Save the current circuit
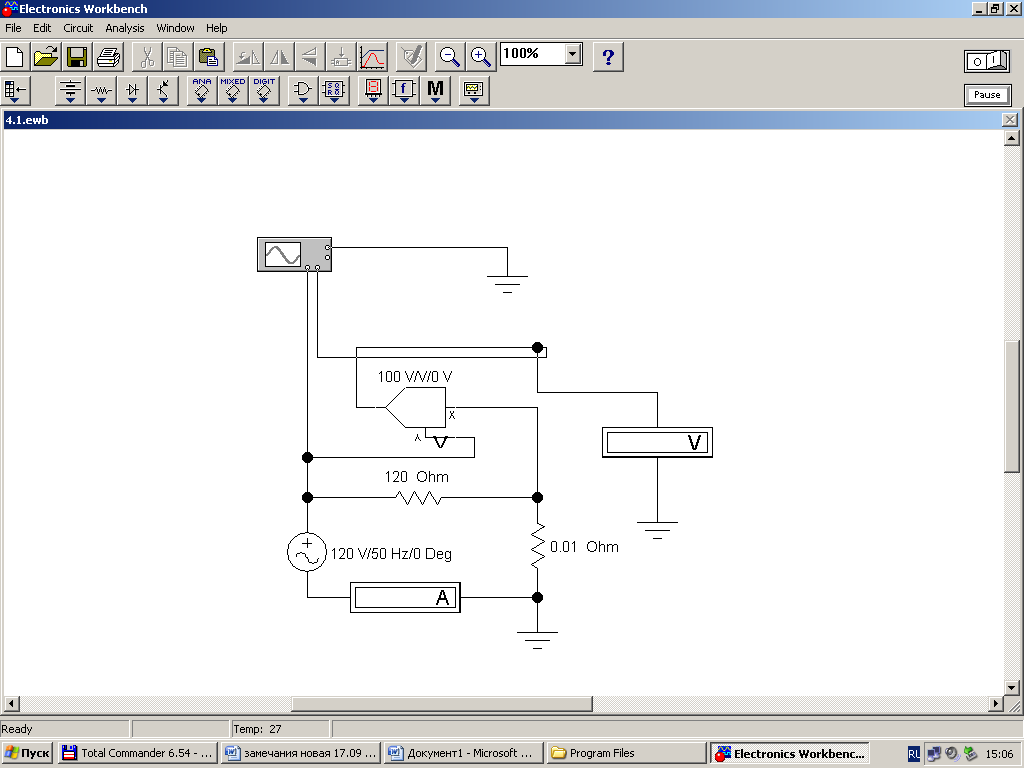This screenshot has height=768, width=1024. coord(77,57)
